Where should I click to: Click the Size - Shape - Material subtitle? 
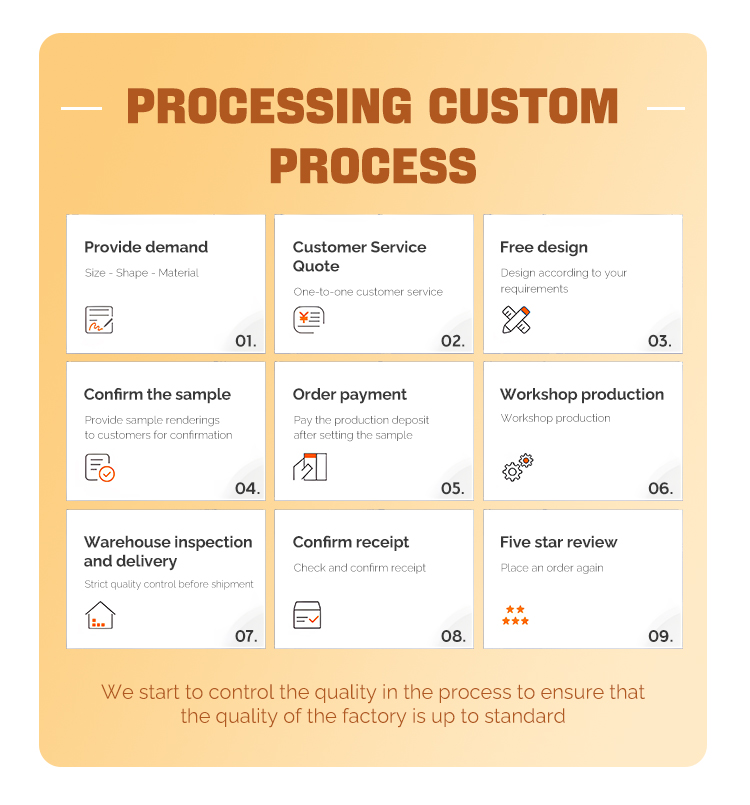141,273
